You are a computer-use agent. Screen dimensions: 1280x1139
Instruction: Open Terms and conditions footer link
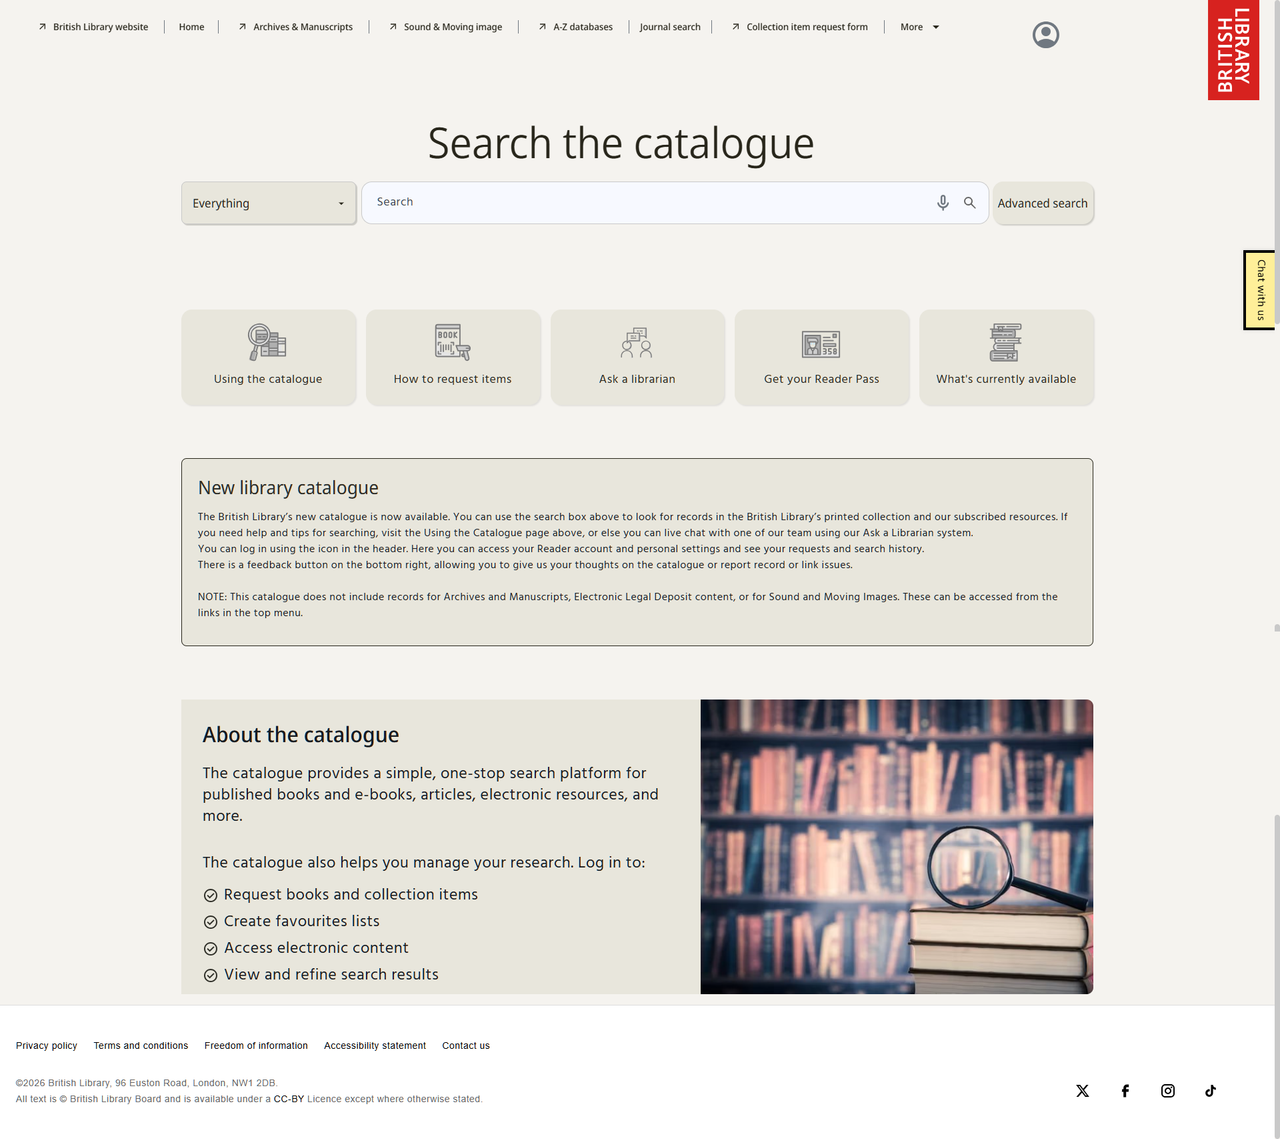(x=141, y=1046)
